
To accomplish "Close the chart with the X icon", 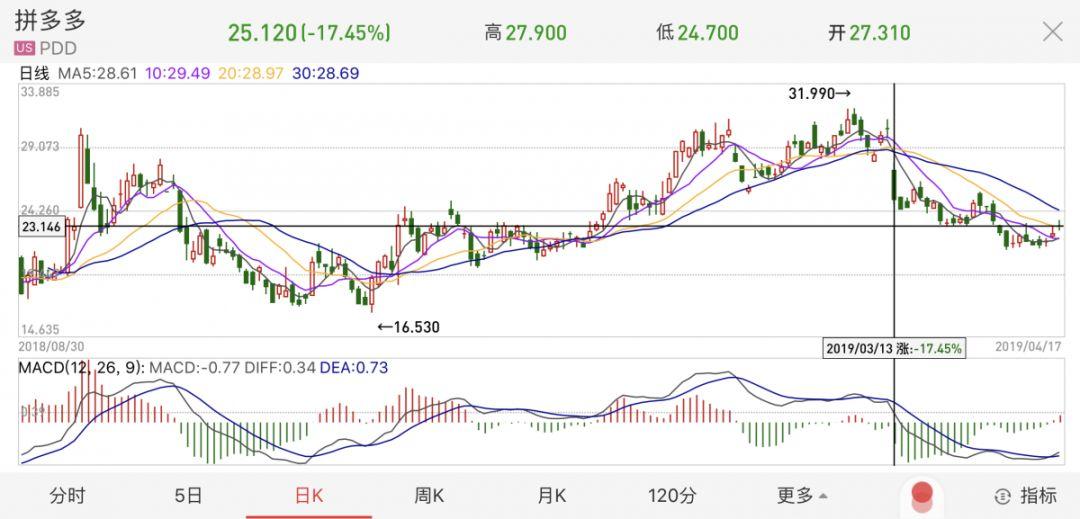I will tap(1052, 32).
